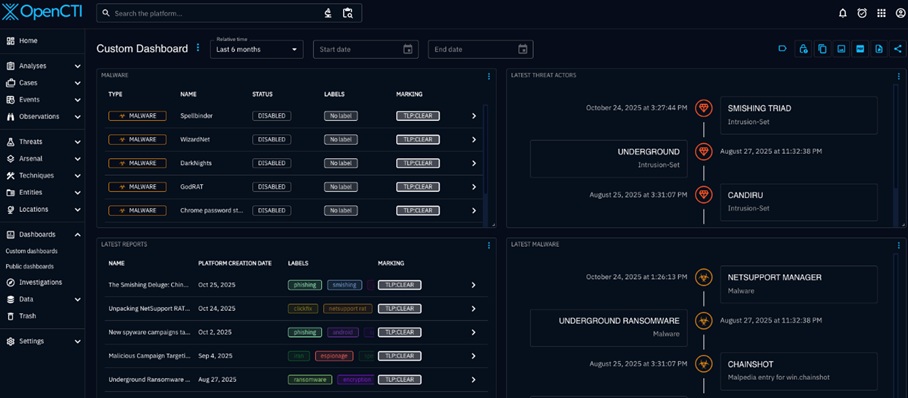908x398 pixels.
Task: Open Latest Threat Actors widget options menu
Action: pos(899,76)
